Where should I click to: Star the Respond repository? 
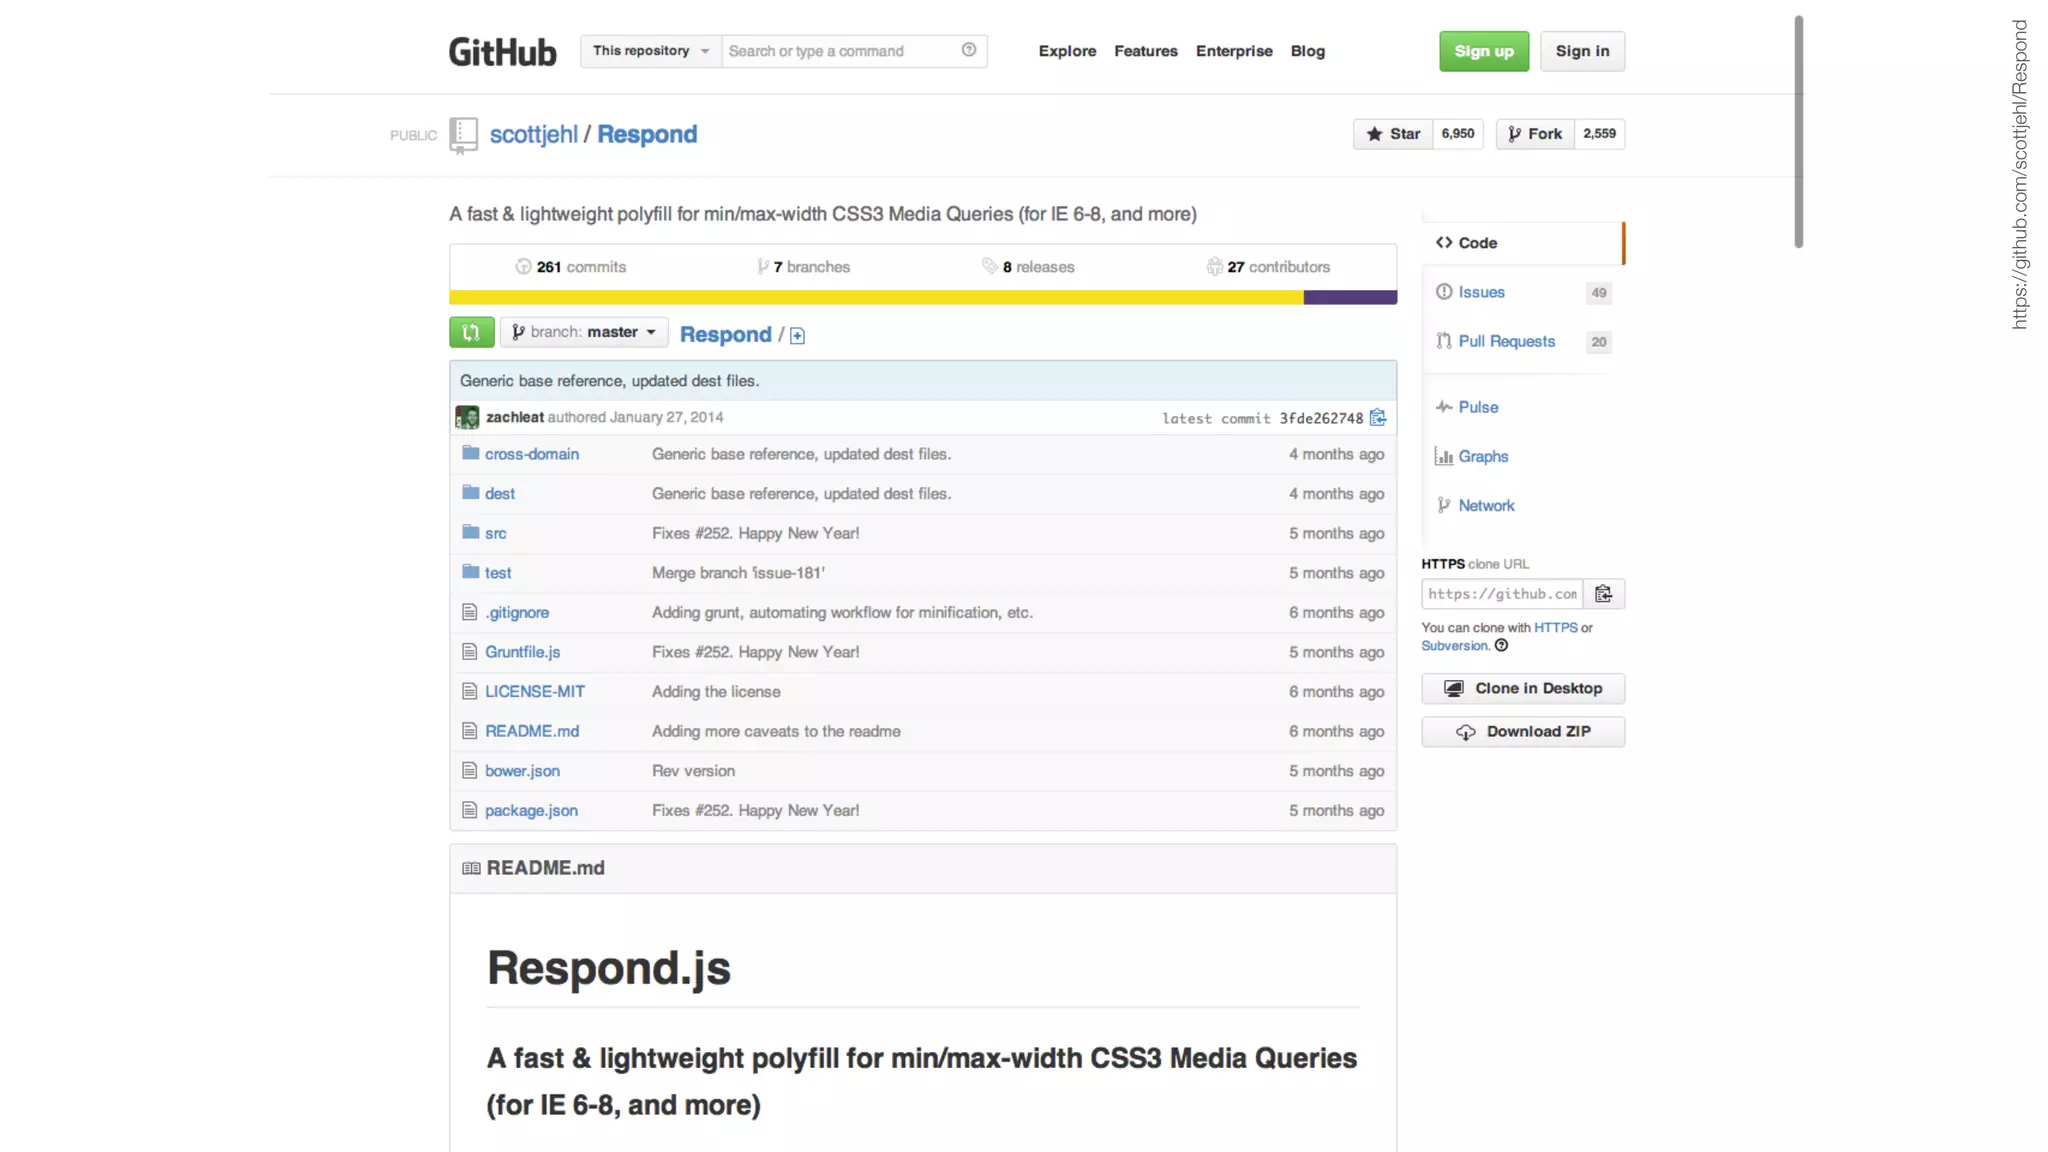point(1393,134)
